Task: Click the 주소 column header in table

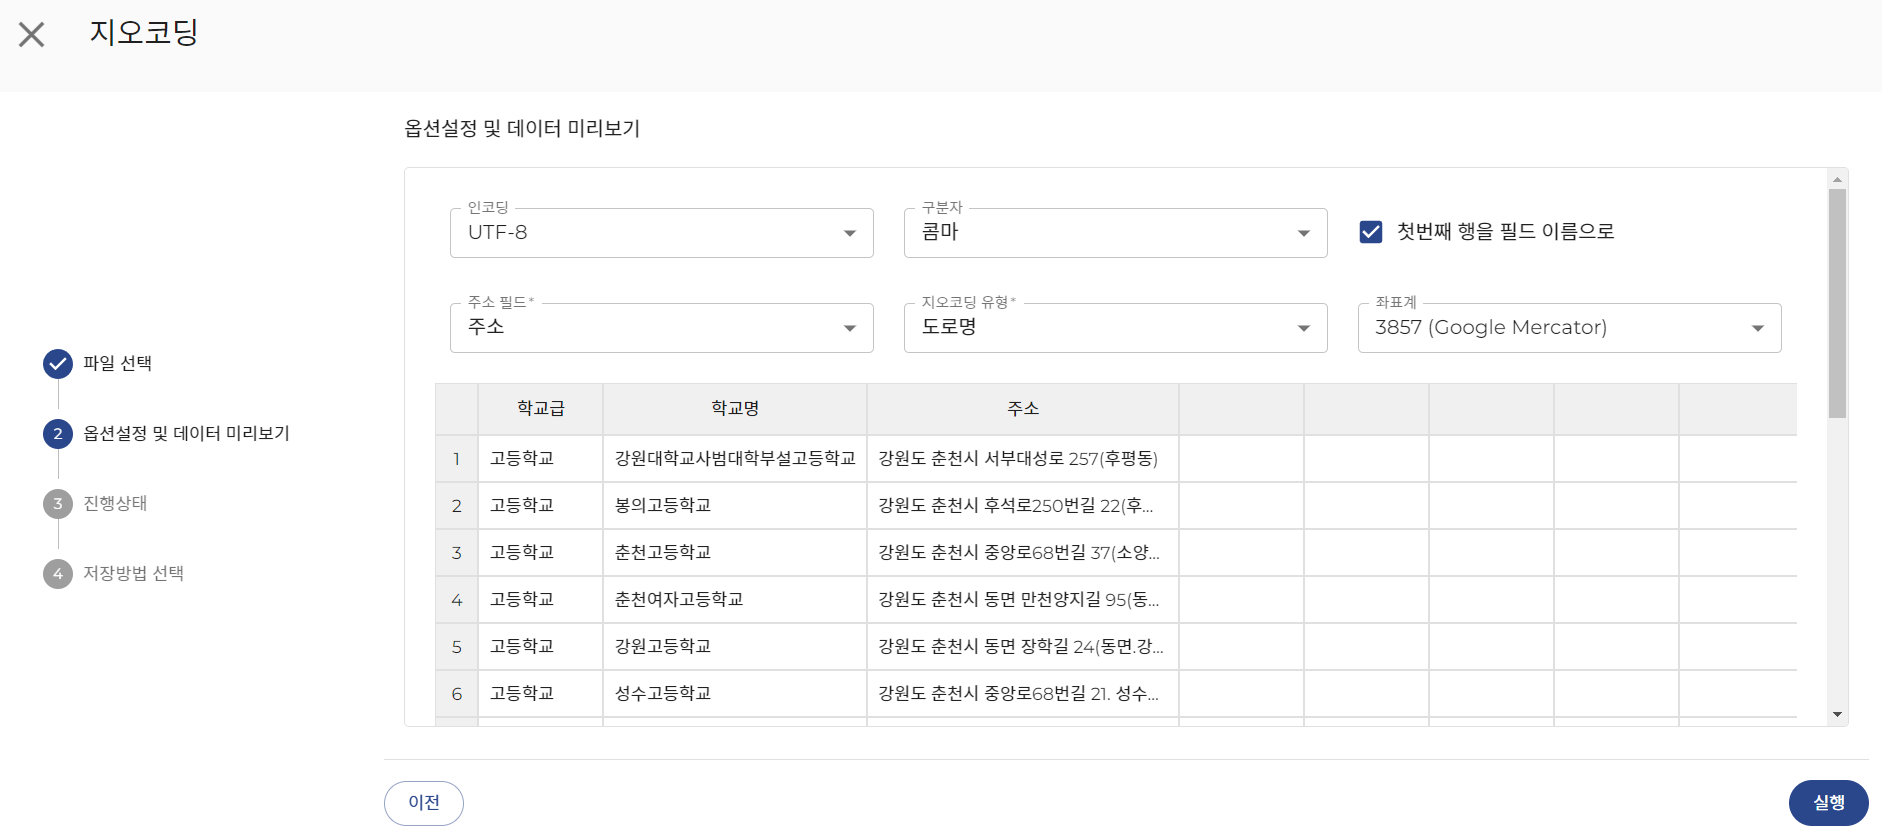Action: point(1022,409)
